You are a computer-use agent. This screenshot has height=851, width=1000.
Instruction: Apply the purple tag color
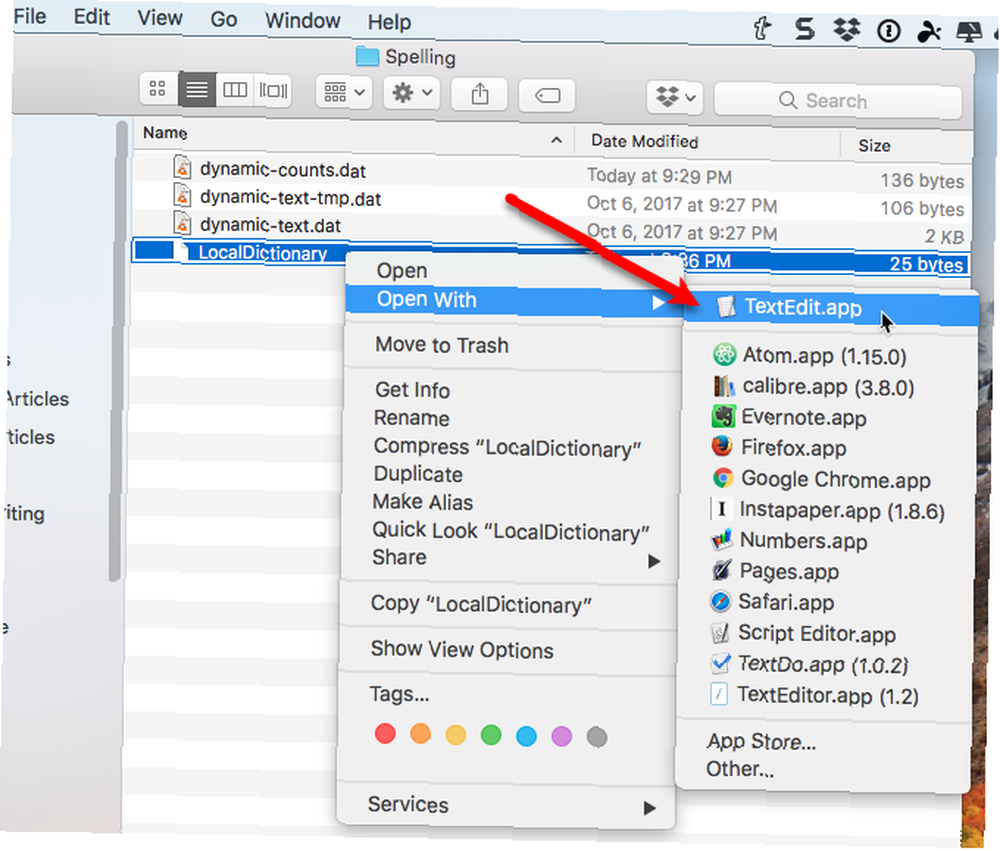[561, 737]
